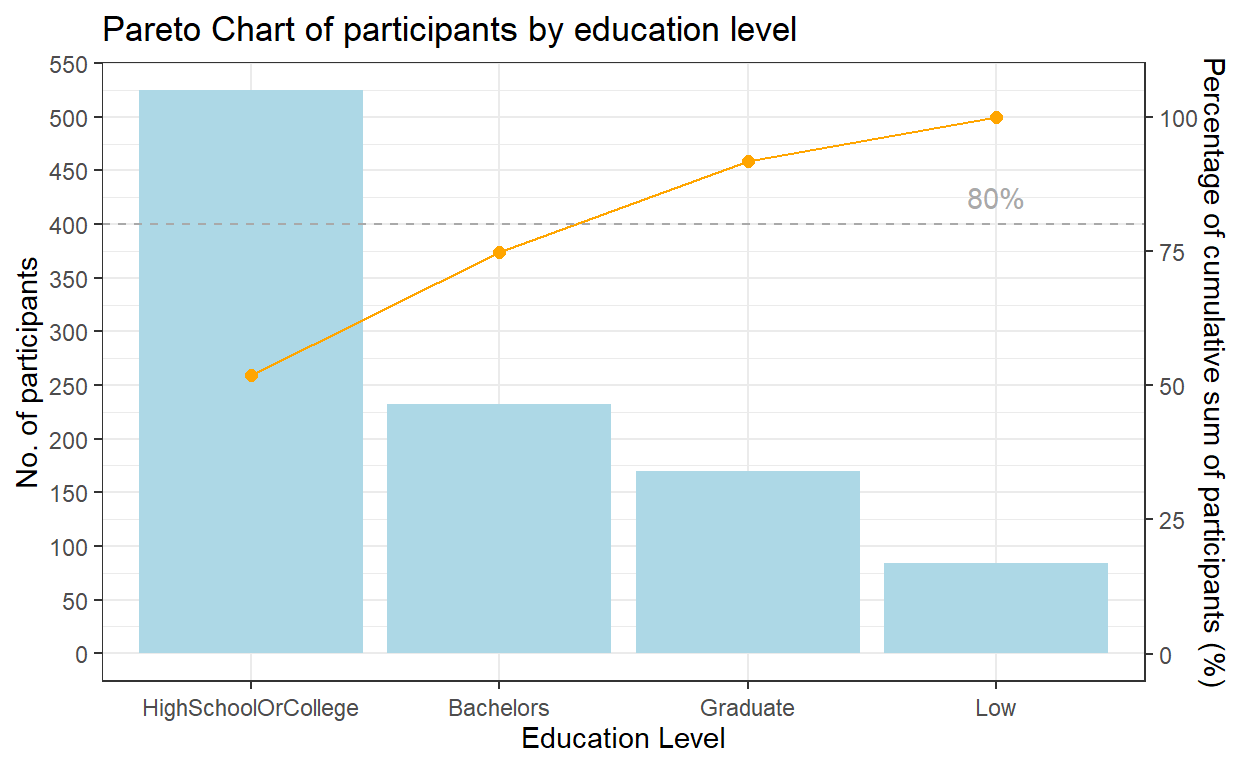Click the No. of participants axis title
The image size is (1248, 768).
pos(28,372)
